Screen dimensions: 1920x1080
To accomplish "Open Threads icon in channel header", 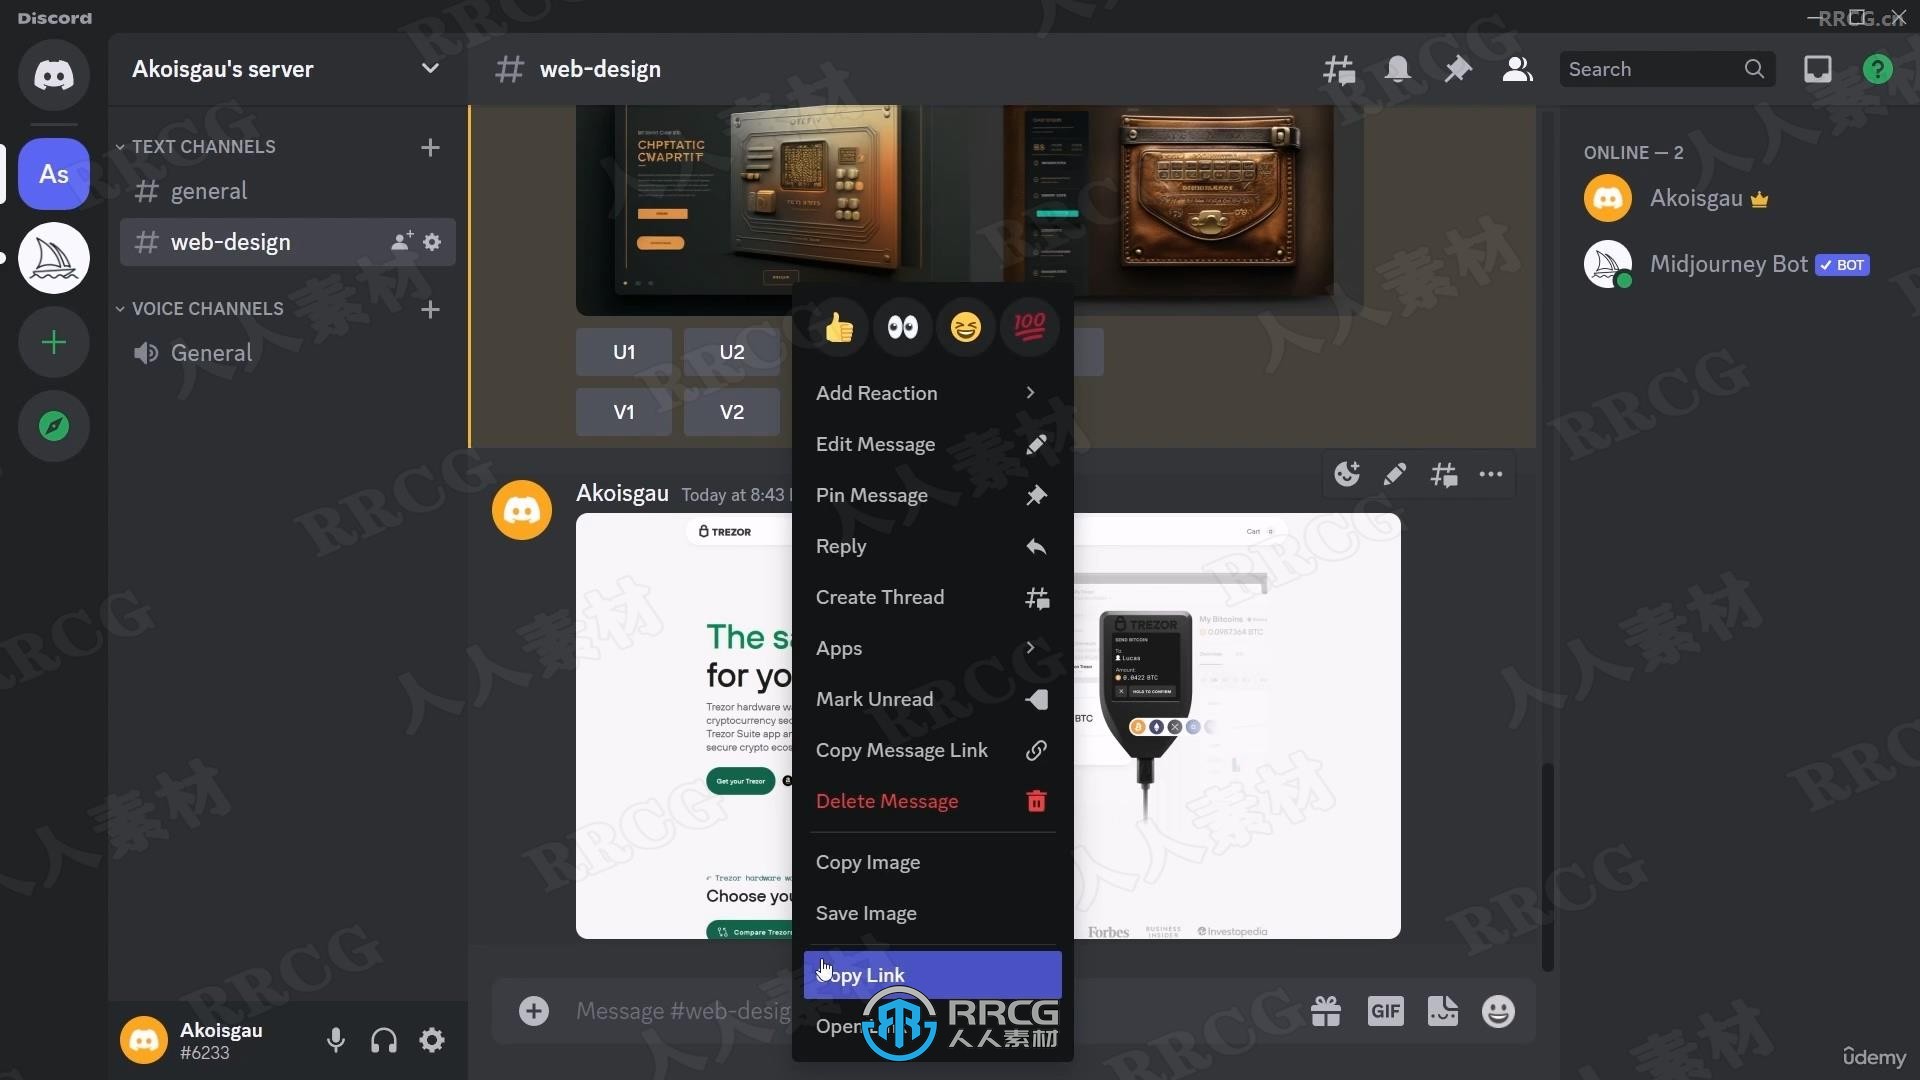I will coord(1339,69).
